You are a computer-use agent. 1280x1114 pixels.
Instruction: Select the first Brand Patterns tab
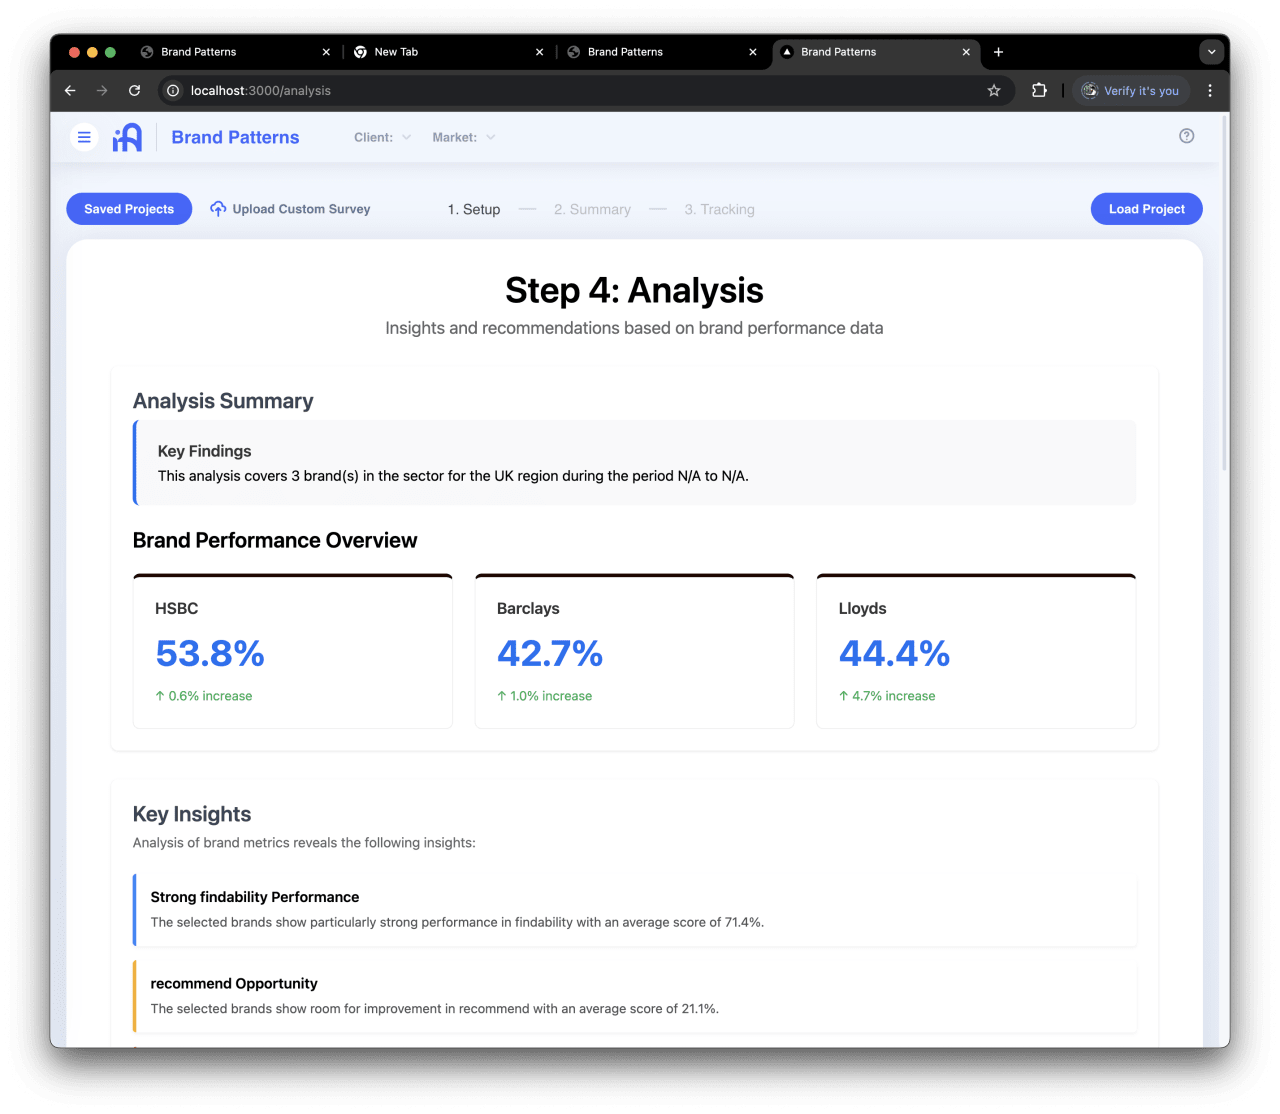click(x=198, y=52)
